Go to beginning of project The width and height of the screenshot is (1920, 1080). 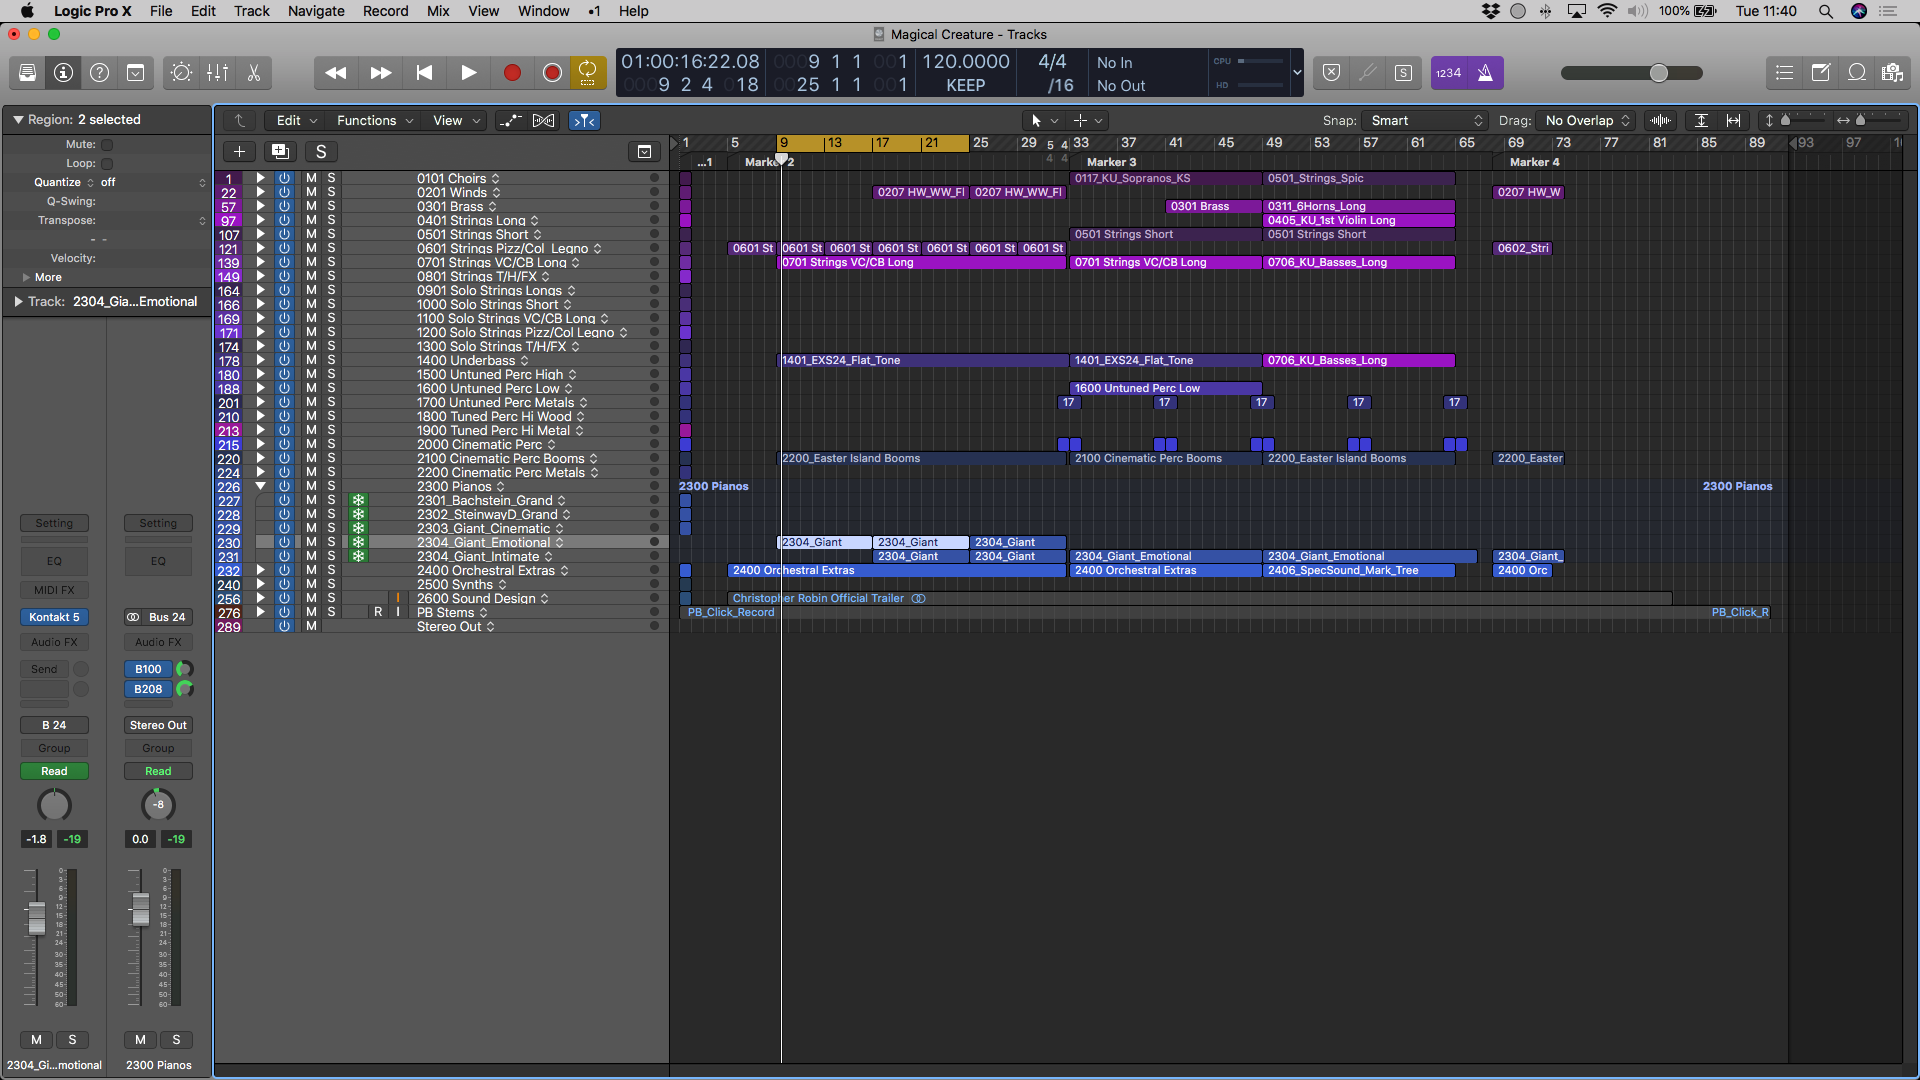pos(424,73)
